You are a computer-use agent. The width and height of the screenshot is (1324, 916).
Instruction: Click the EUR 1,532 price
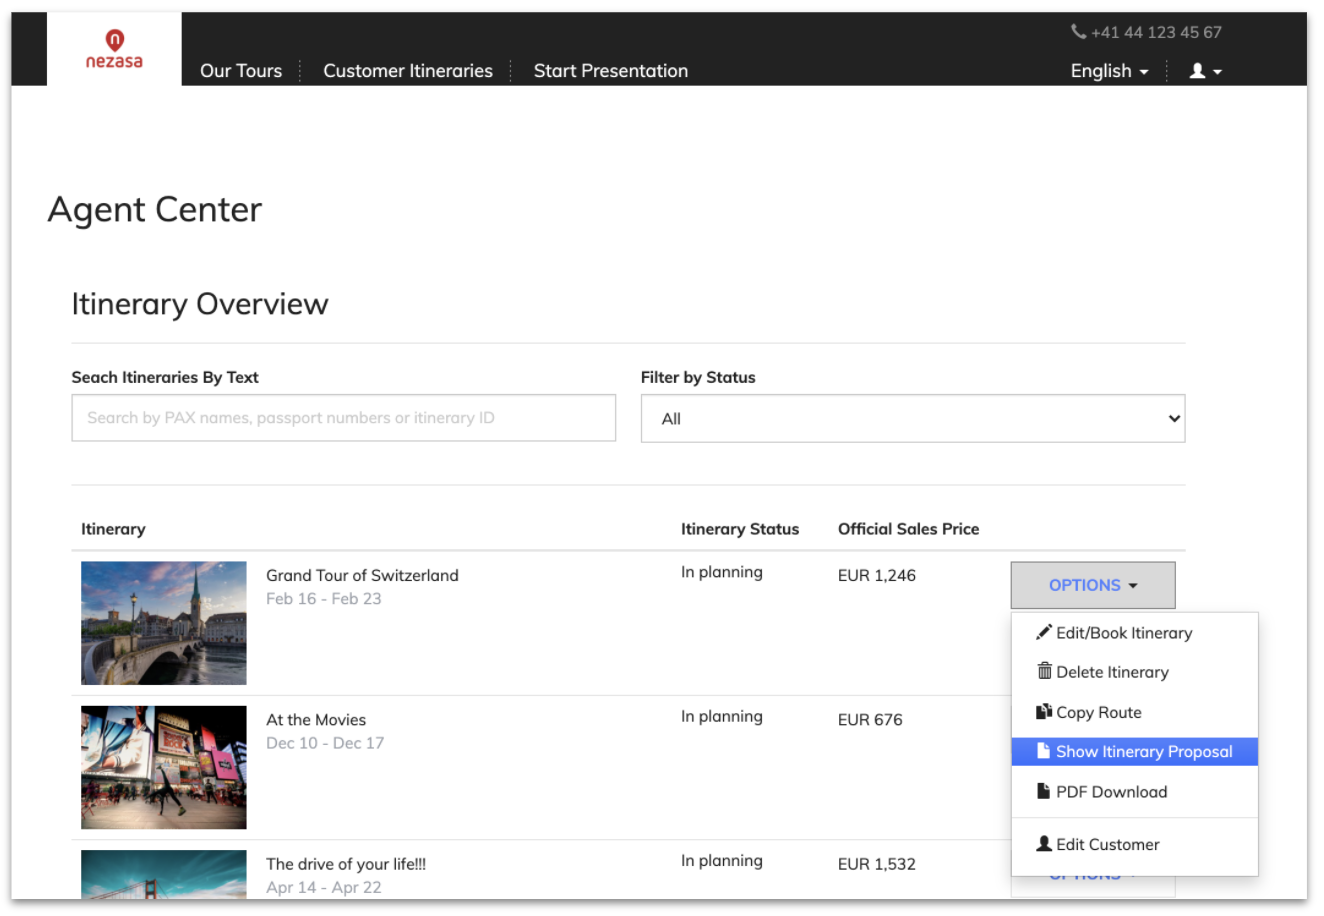coord(877,864)
